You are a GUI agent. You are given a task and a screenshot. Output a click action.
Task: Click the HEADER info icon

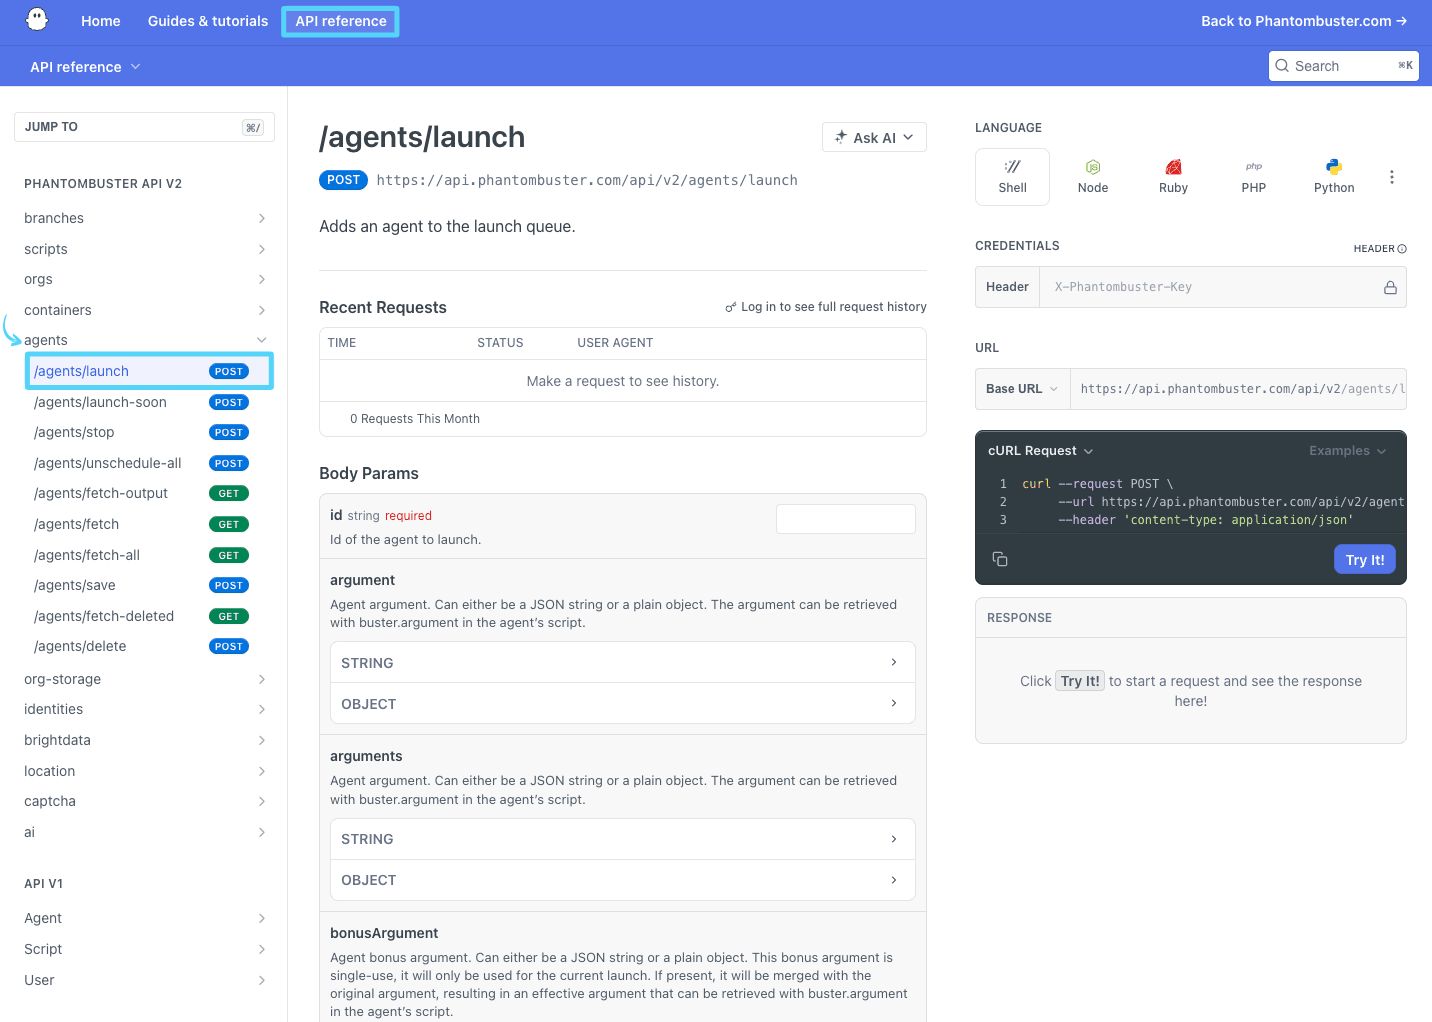tap(1402, 249)
